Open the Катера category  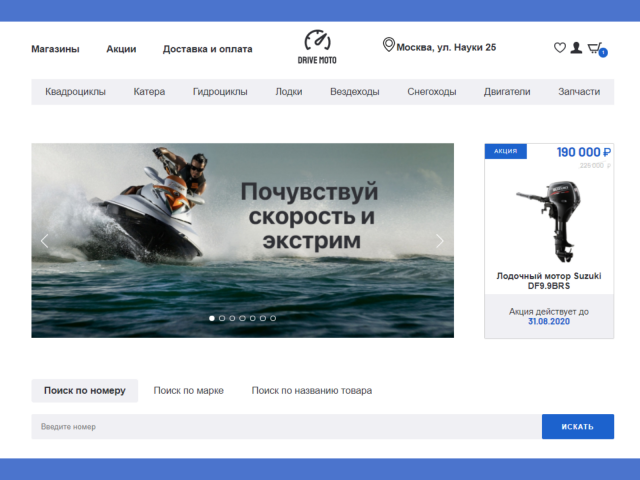coord(149,91)
